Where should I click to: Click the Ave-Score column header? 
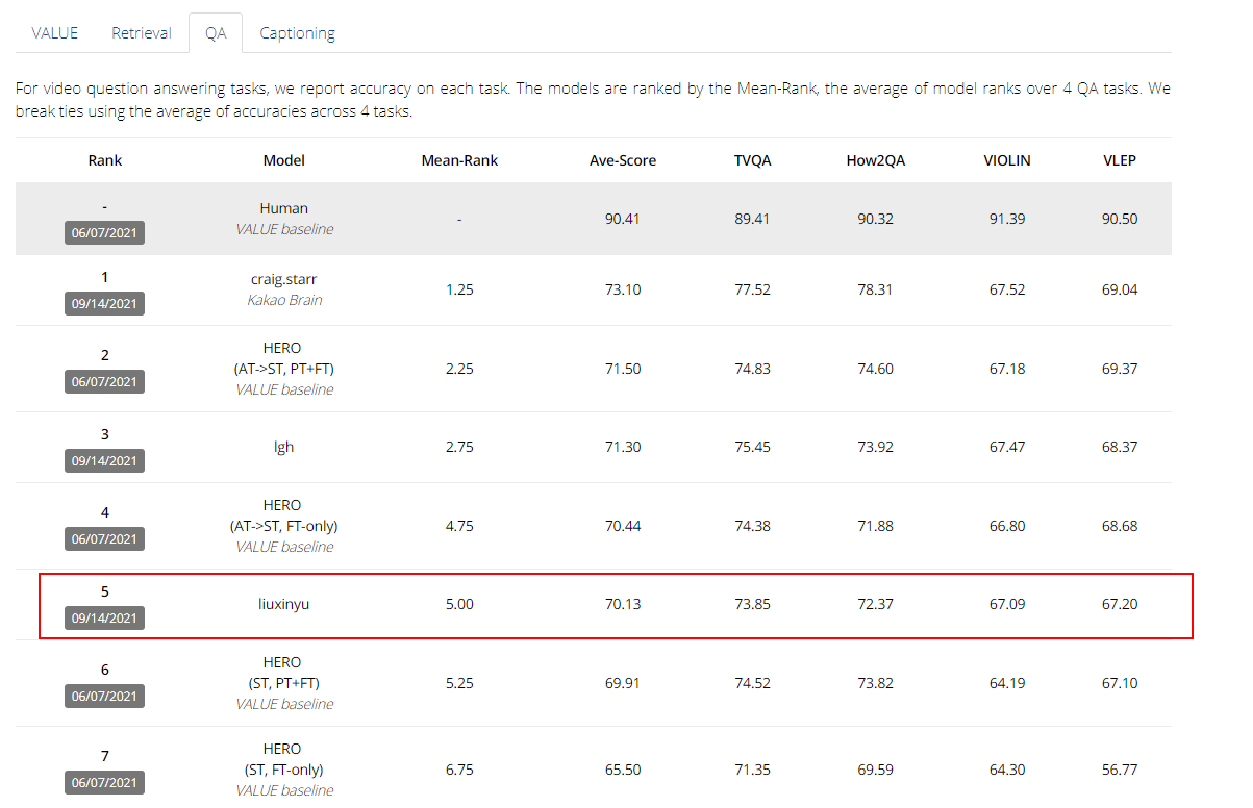[622, 161]
